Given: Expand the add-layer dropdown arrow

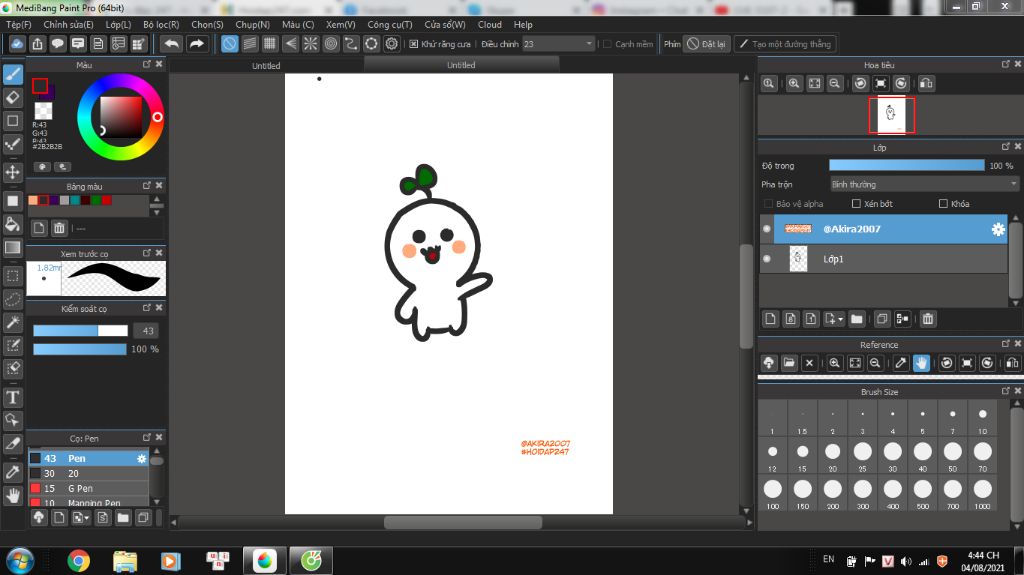Looking at the screenshot, I should [840, 319].
